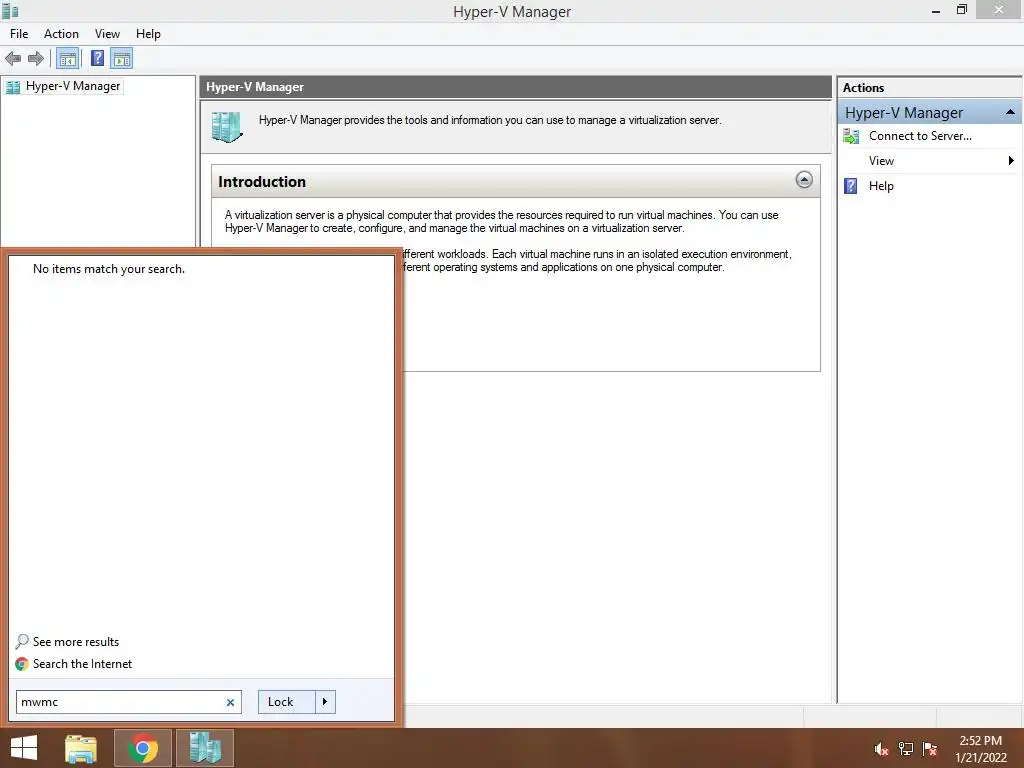Click the Help question mark toolbar icon
The width and height of the screenshot is (1024, 768).
click(97, 59)
